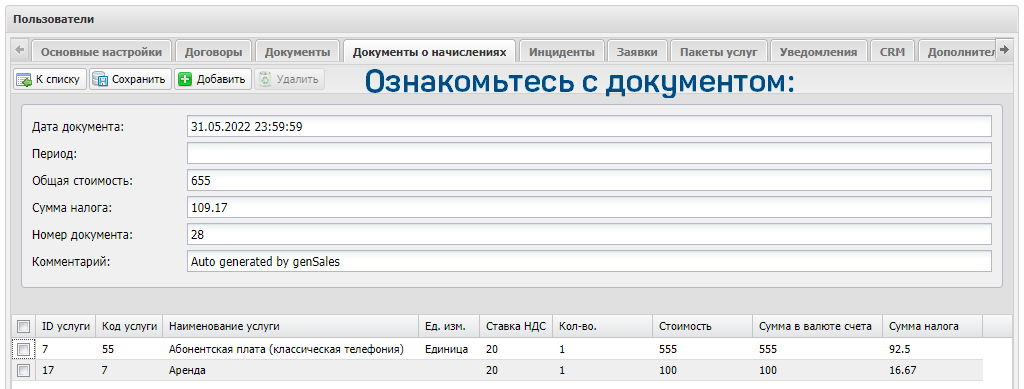
Task: Click the Кол-во. column header
Action: (x=602, y=326)
